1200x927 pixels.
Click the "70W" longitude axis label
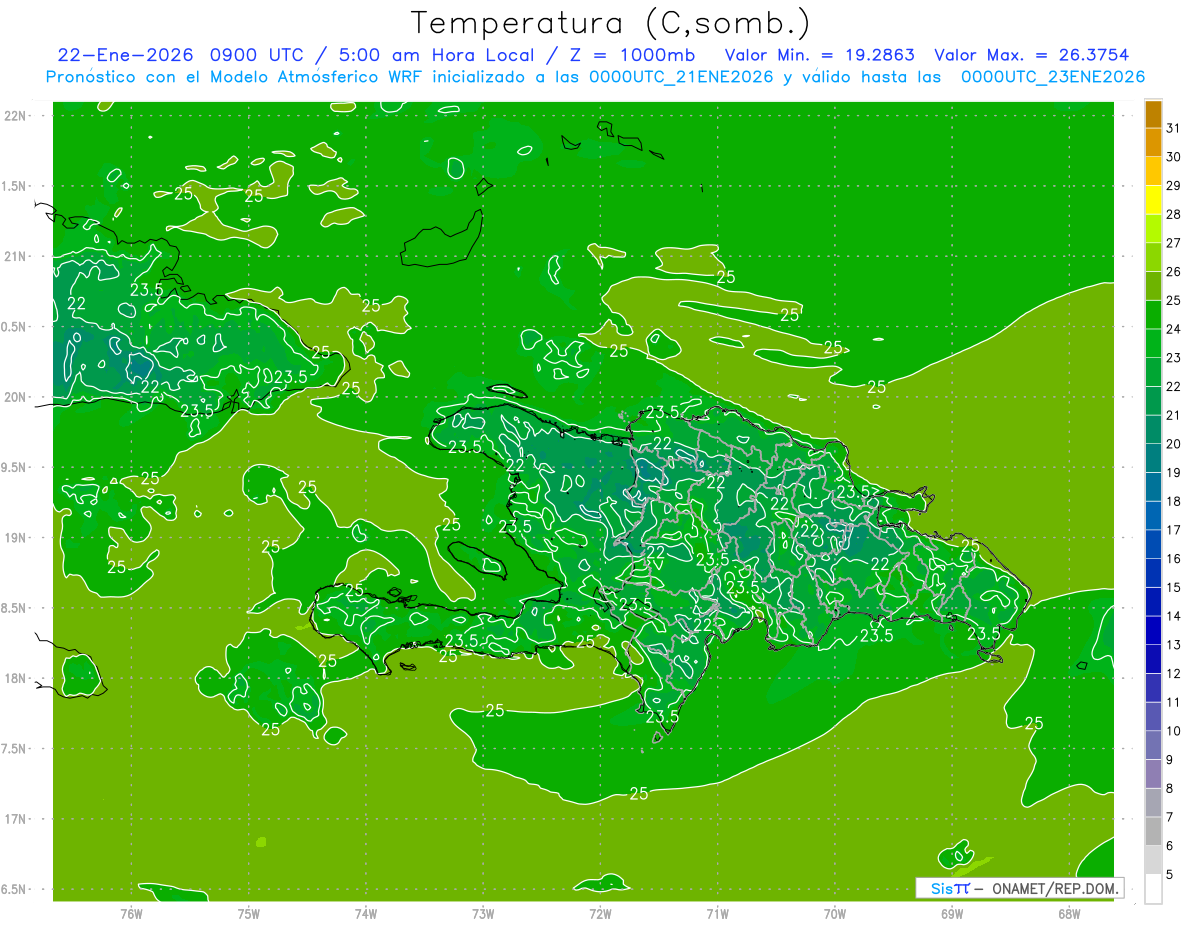835,914
